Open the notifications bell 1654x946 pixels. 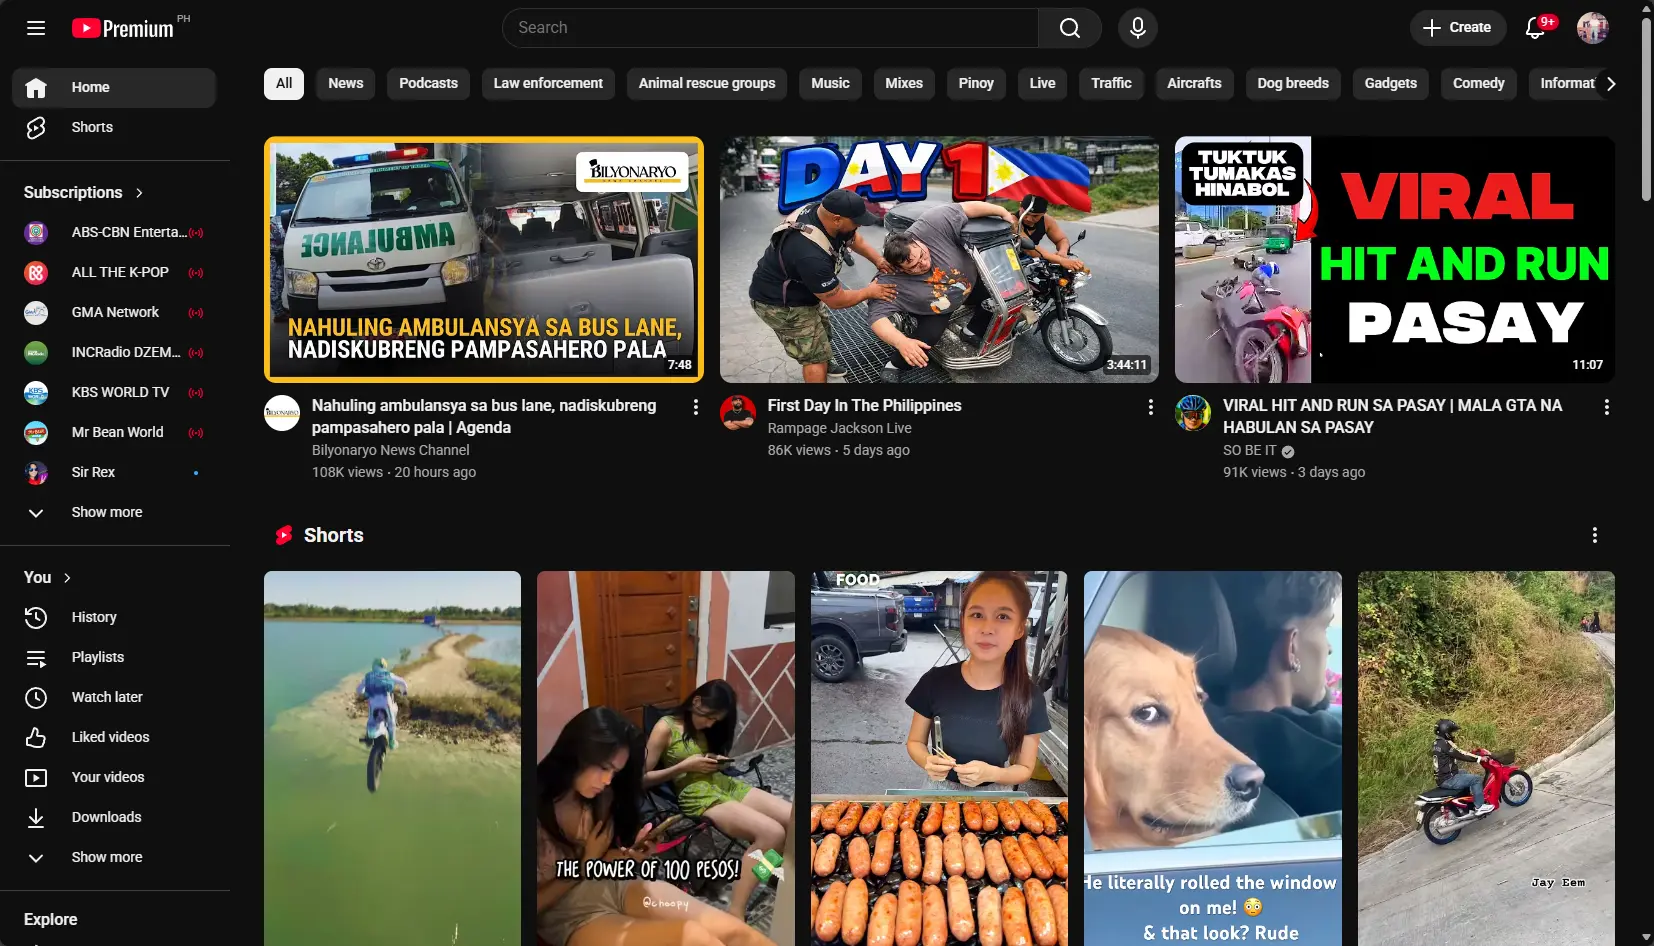point(1535,28)
